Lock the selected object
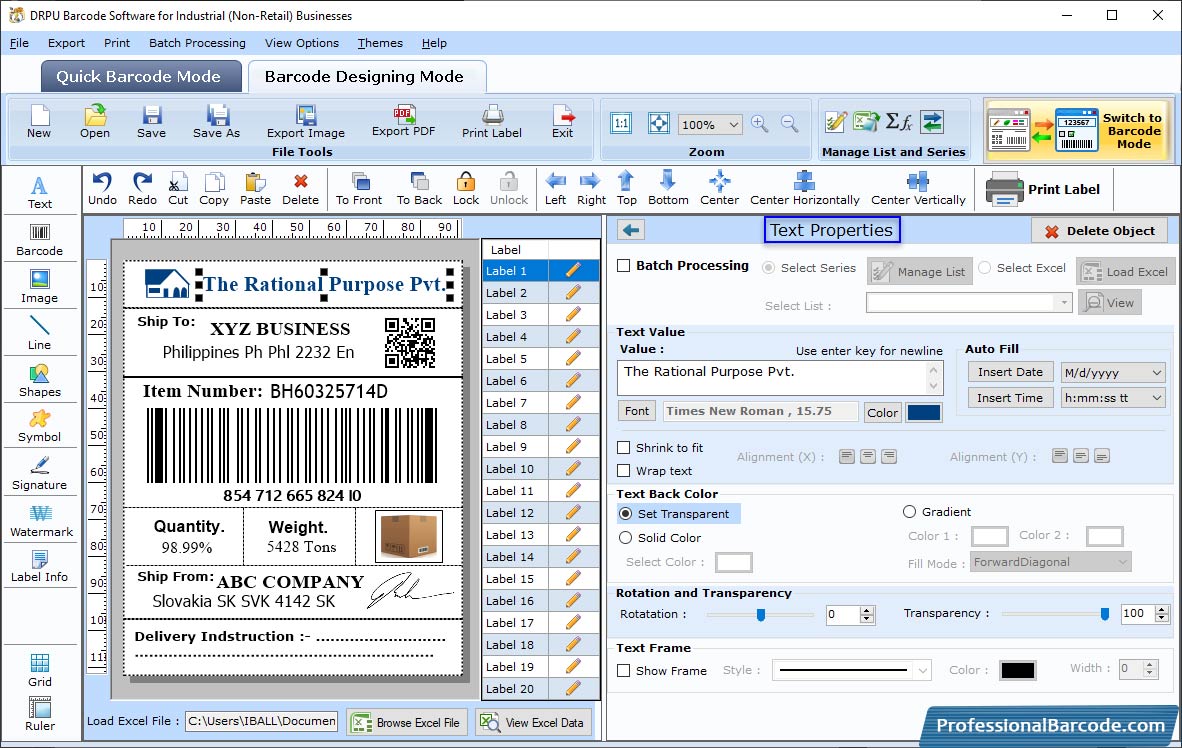Image resolution: width=1182 pixels, height=748 pixels. (466, 189)
